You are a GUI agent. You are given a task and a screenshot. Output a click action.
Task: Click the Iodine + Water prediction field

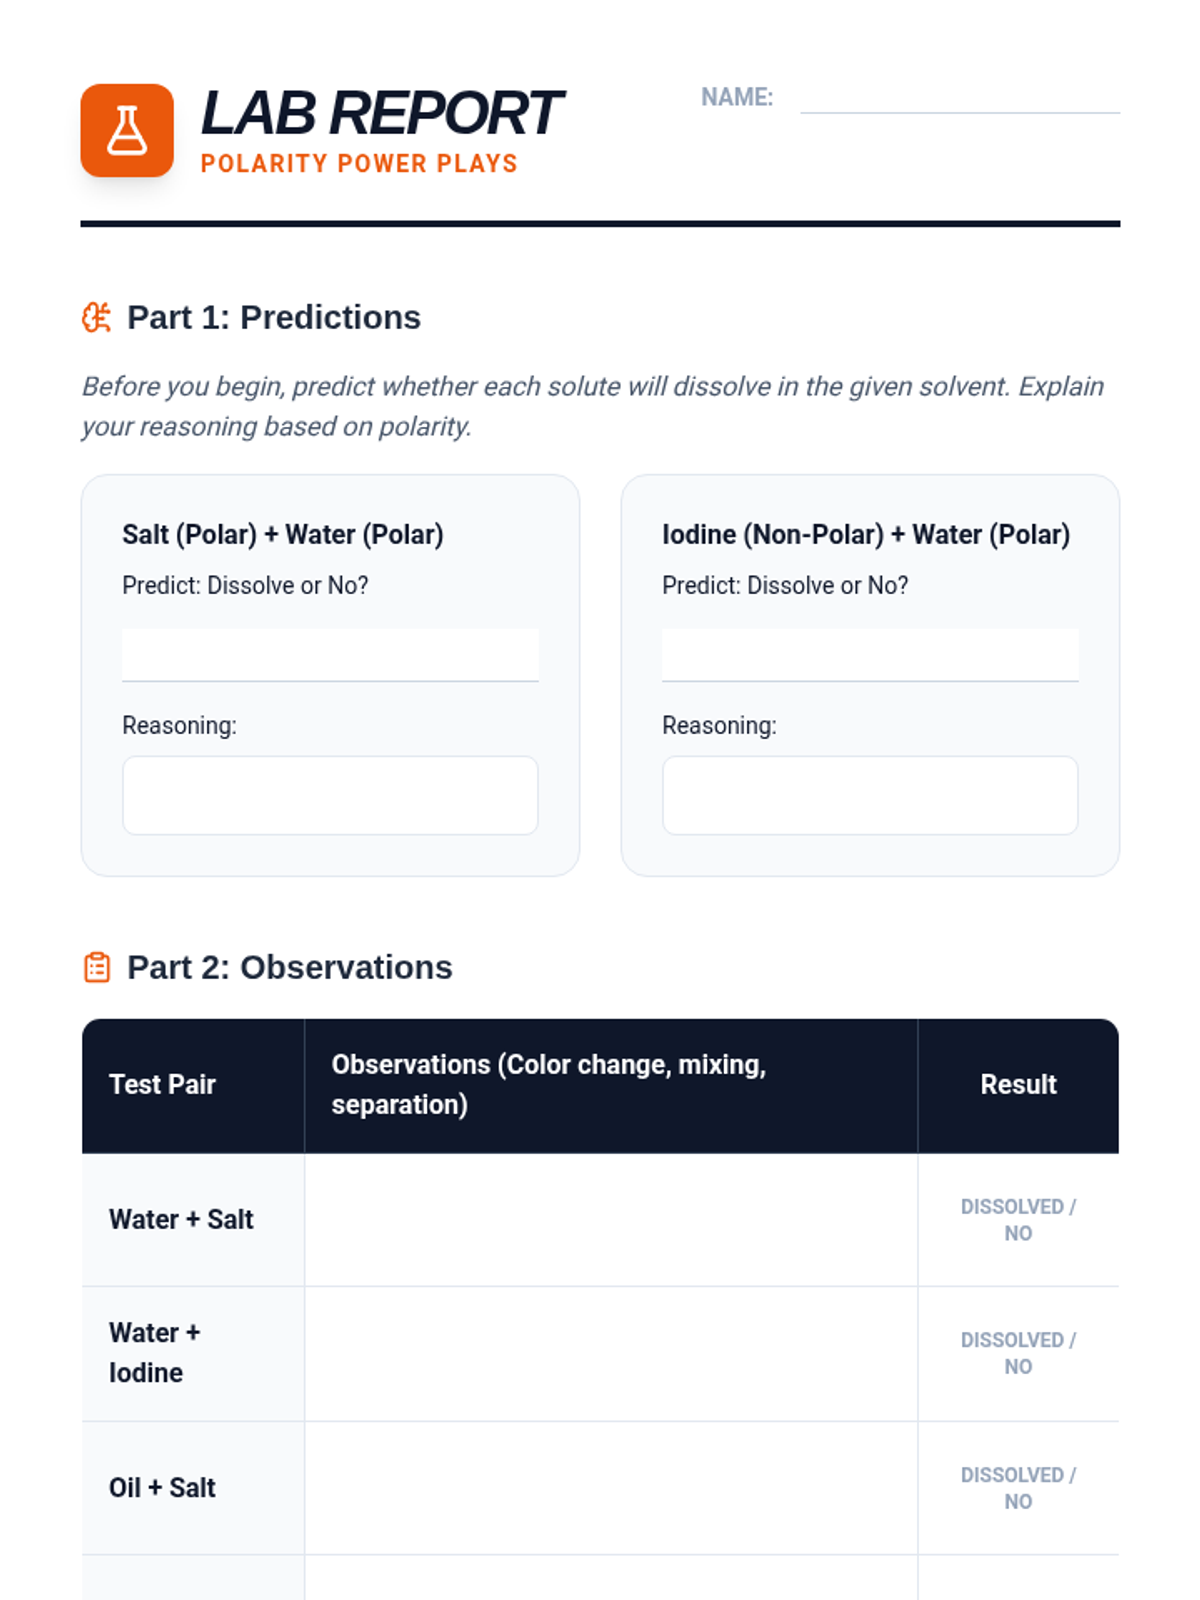point(870,655)
